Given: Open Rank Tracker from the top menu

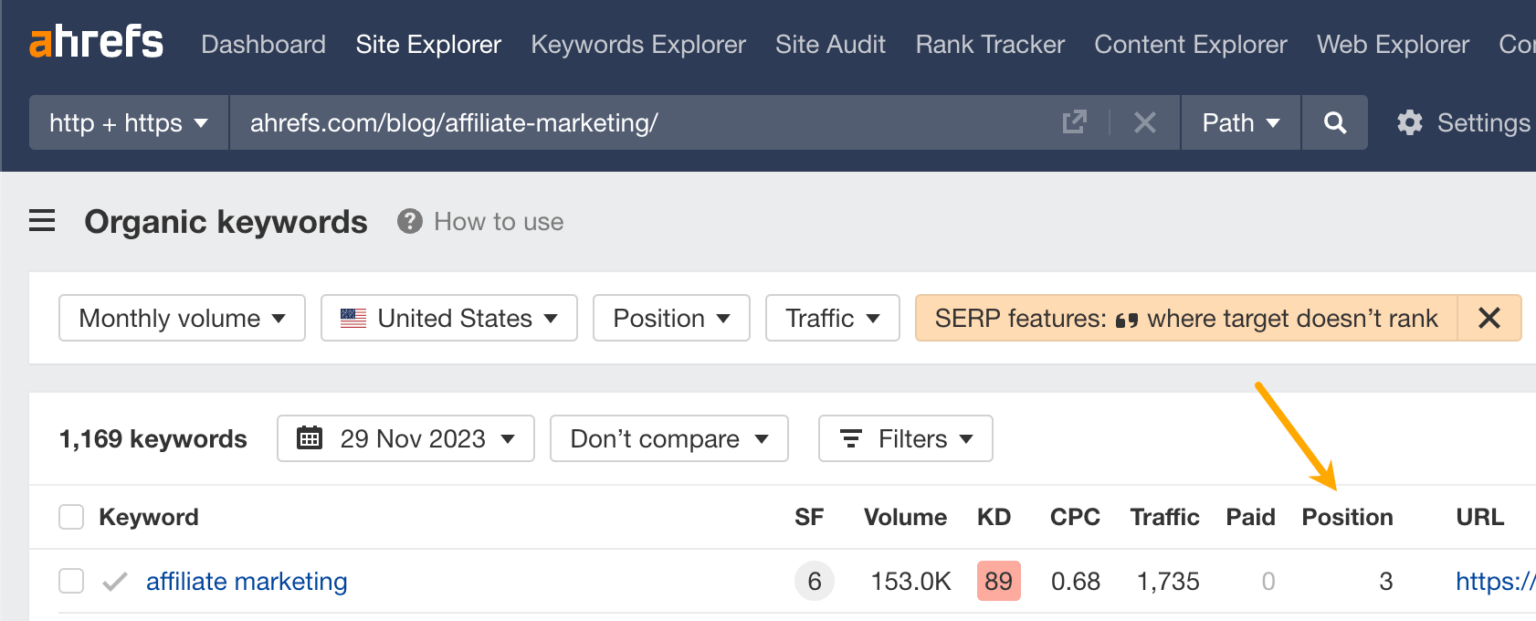Looking at the screenshot, I should click(x=989, y=44).
